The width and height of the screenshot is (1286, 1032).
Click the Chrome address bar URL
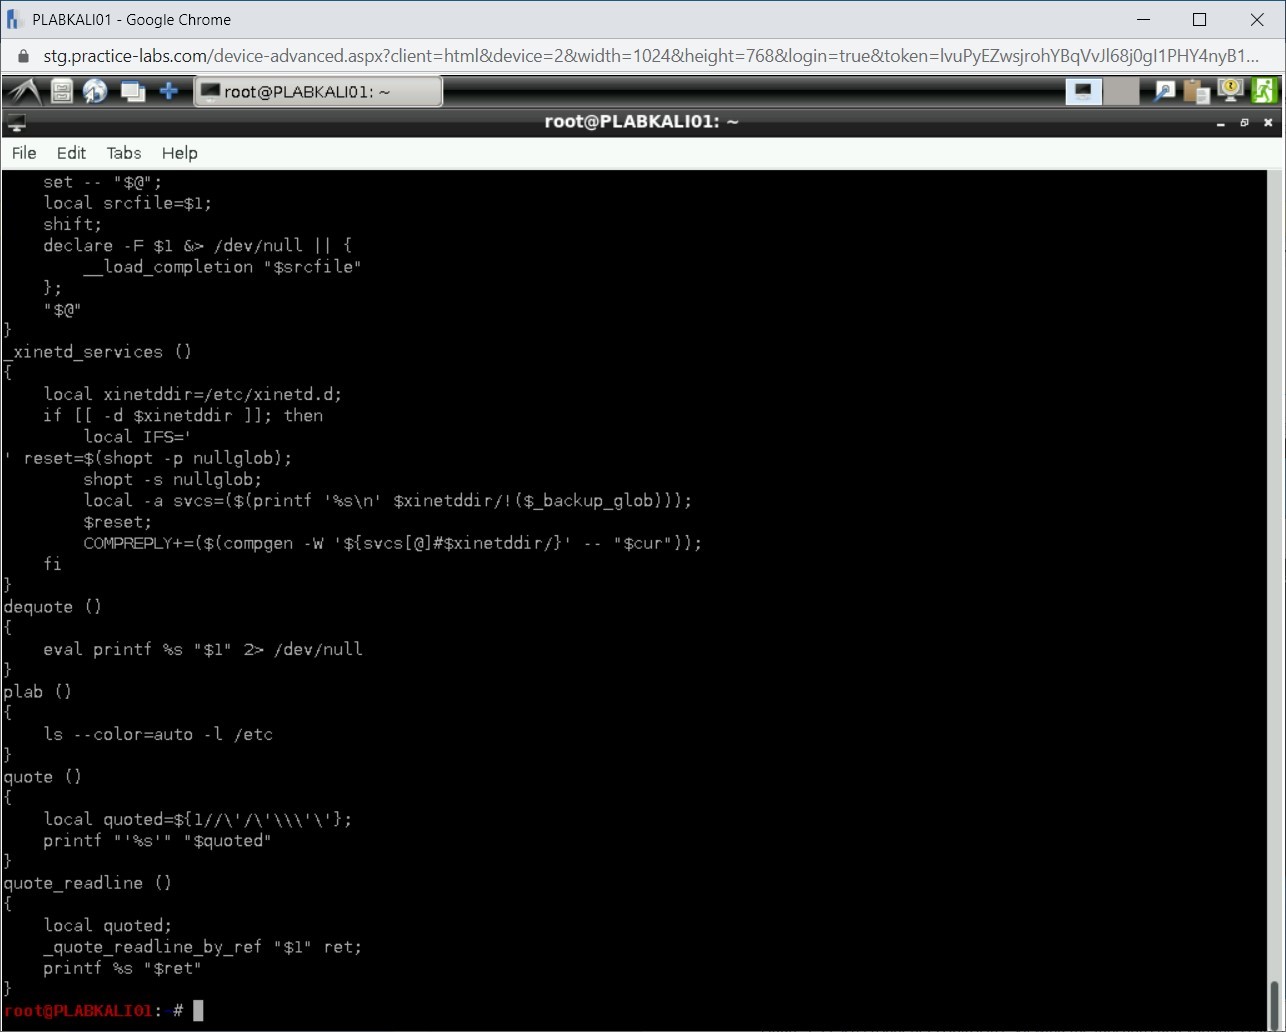650,56
